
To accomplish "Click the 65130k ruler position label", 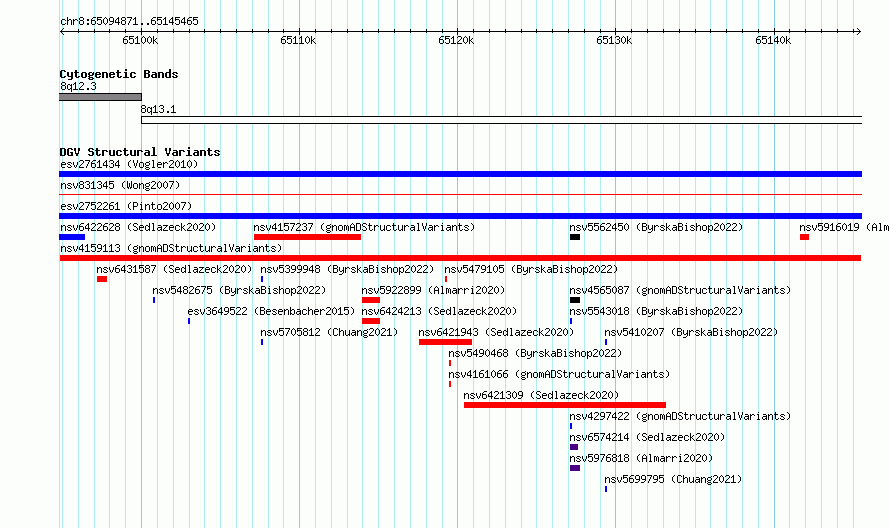I will tap(614, 40).
